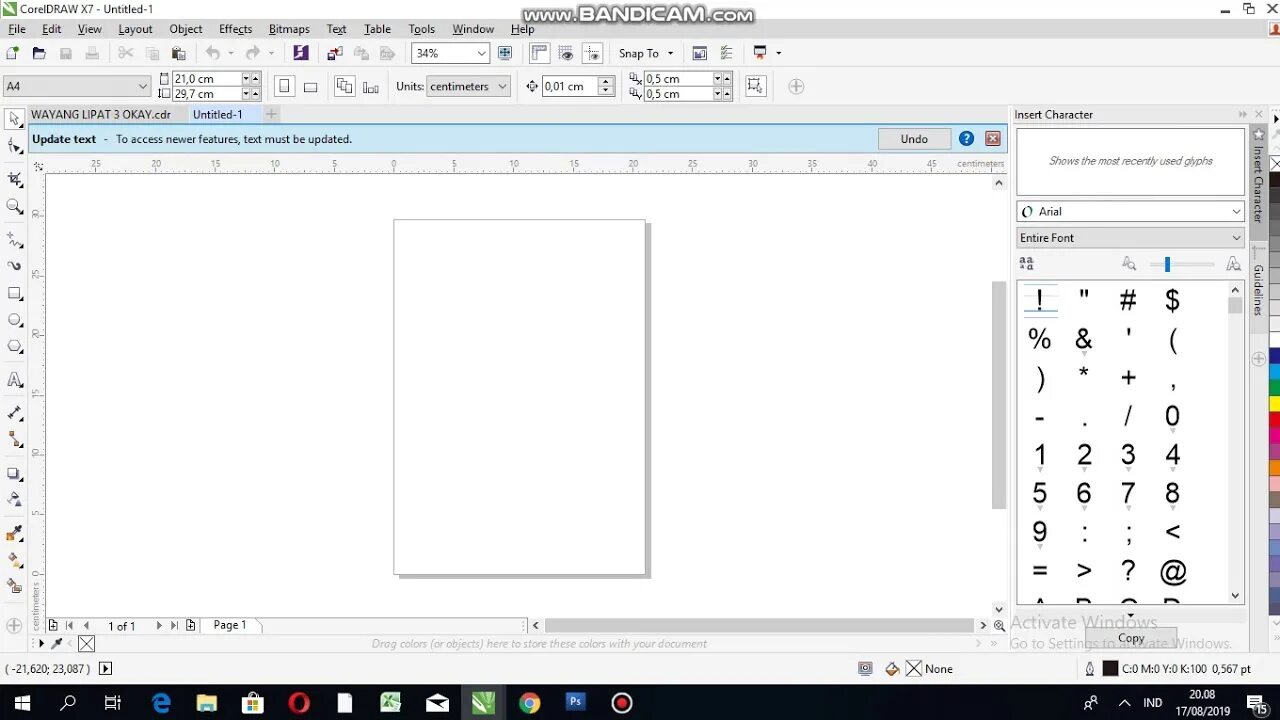Toggle apply layout to all pages
Screen dimensions: 1280x720
coord(345,86)
